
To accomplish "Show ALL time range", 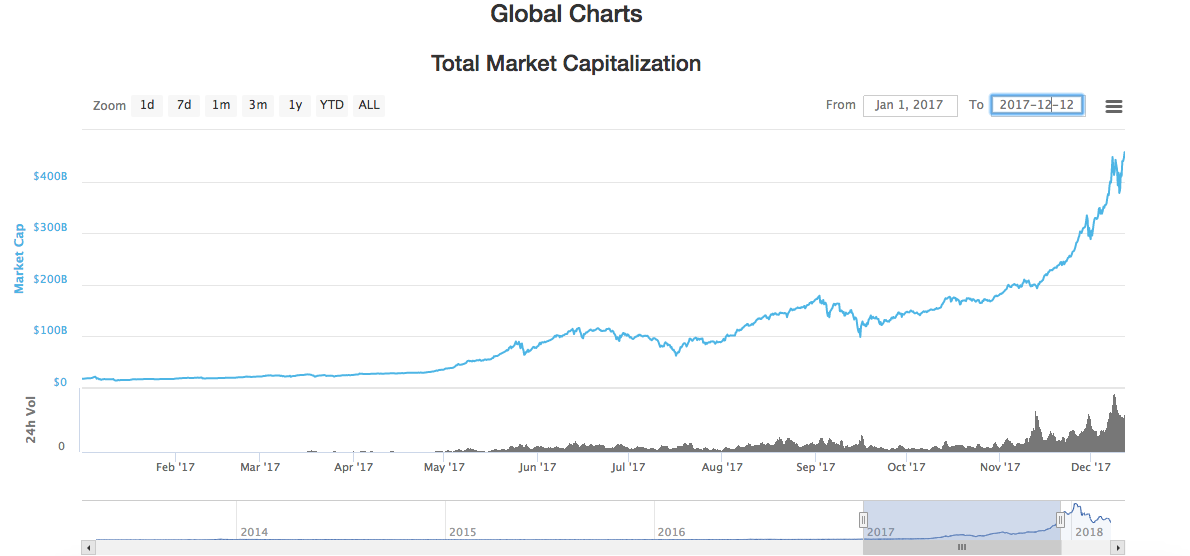I will [x=369, y=105].
